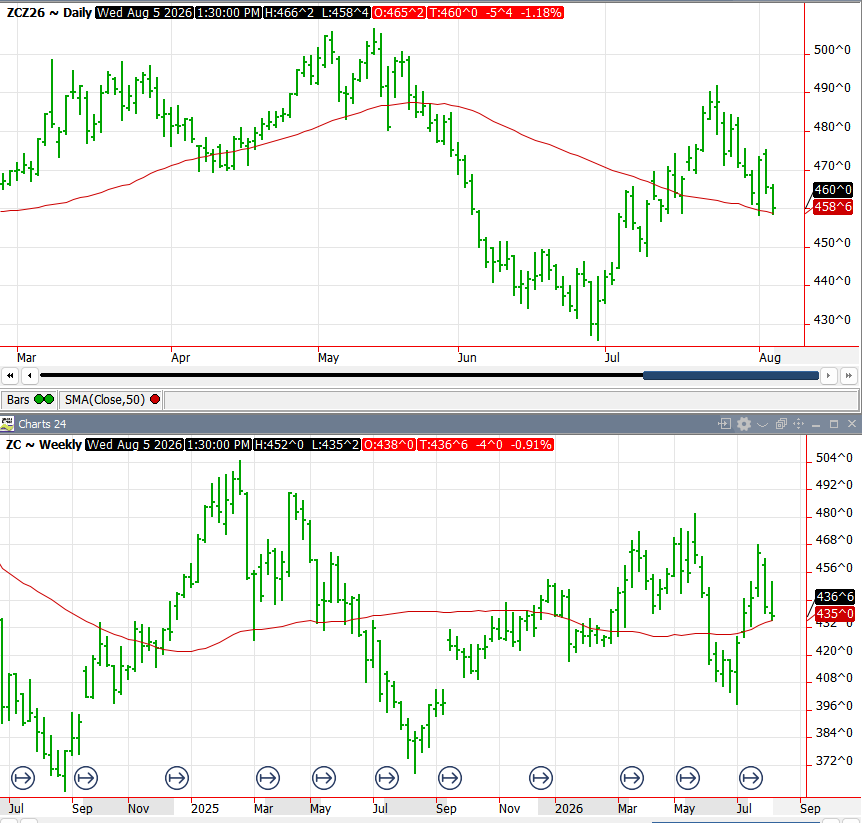The width and height of the screenshot is (862, 823).
Task: Click the rollover marker just before 2025
Action: click(177, 778)
